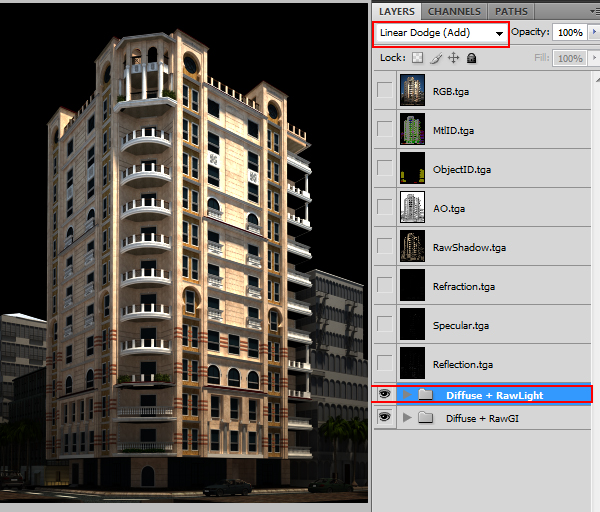This screenshot has height=512, width=600.
Task: Expand the Diffuse + RawGI group triangle
Action: pos(408,417)
